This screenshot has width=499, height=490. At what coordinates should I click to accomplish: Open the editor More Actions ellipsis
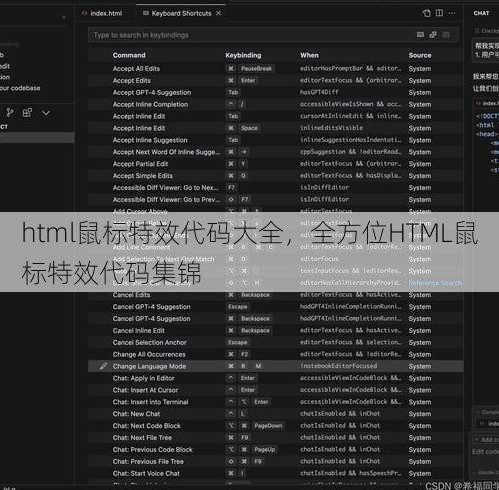(x=452, y=13)
